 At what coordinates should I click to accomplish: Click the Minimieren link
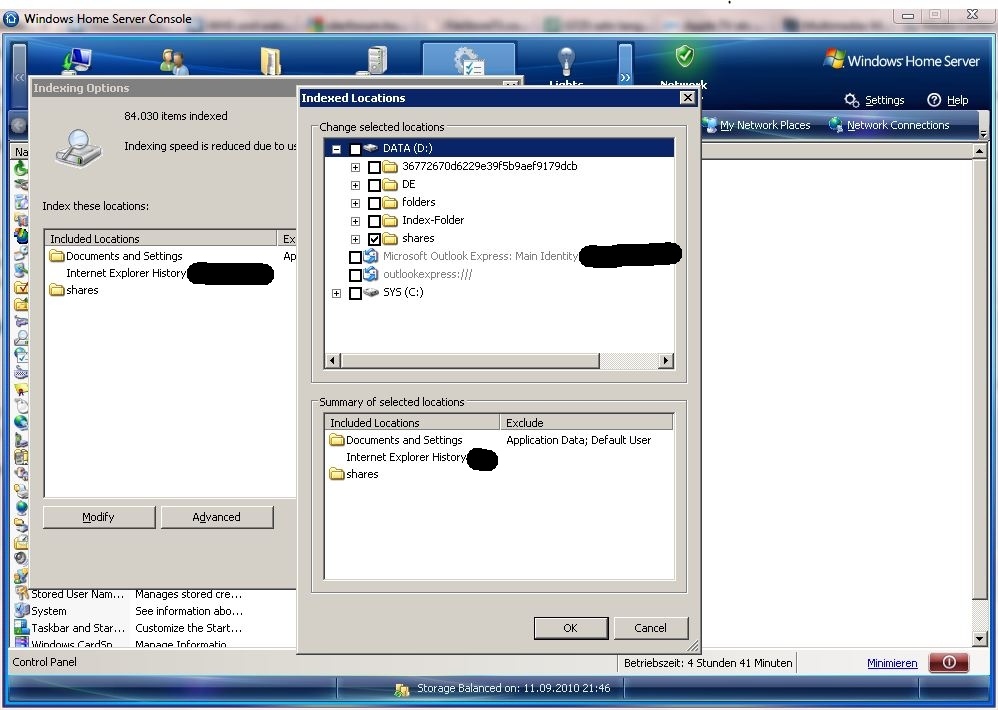(x=892, y=663)
